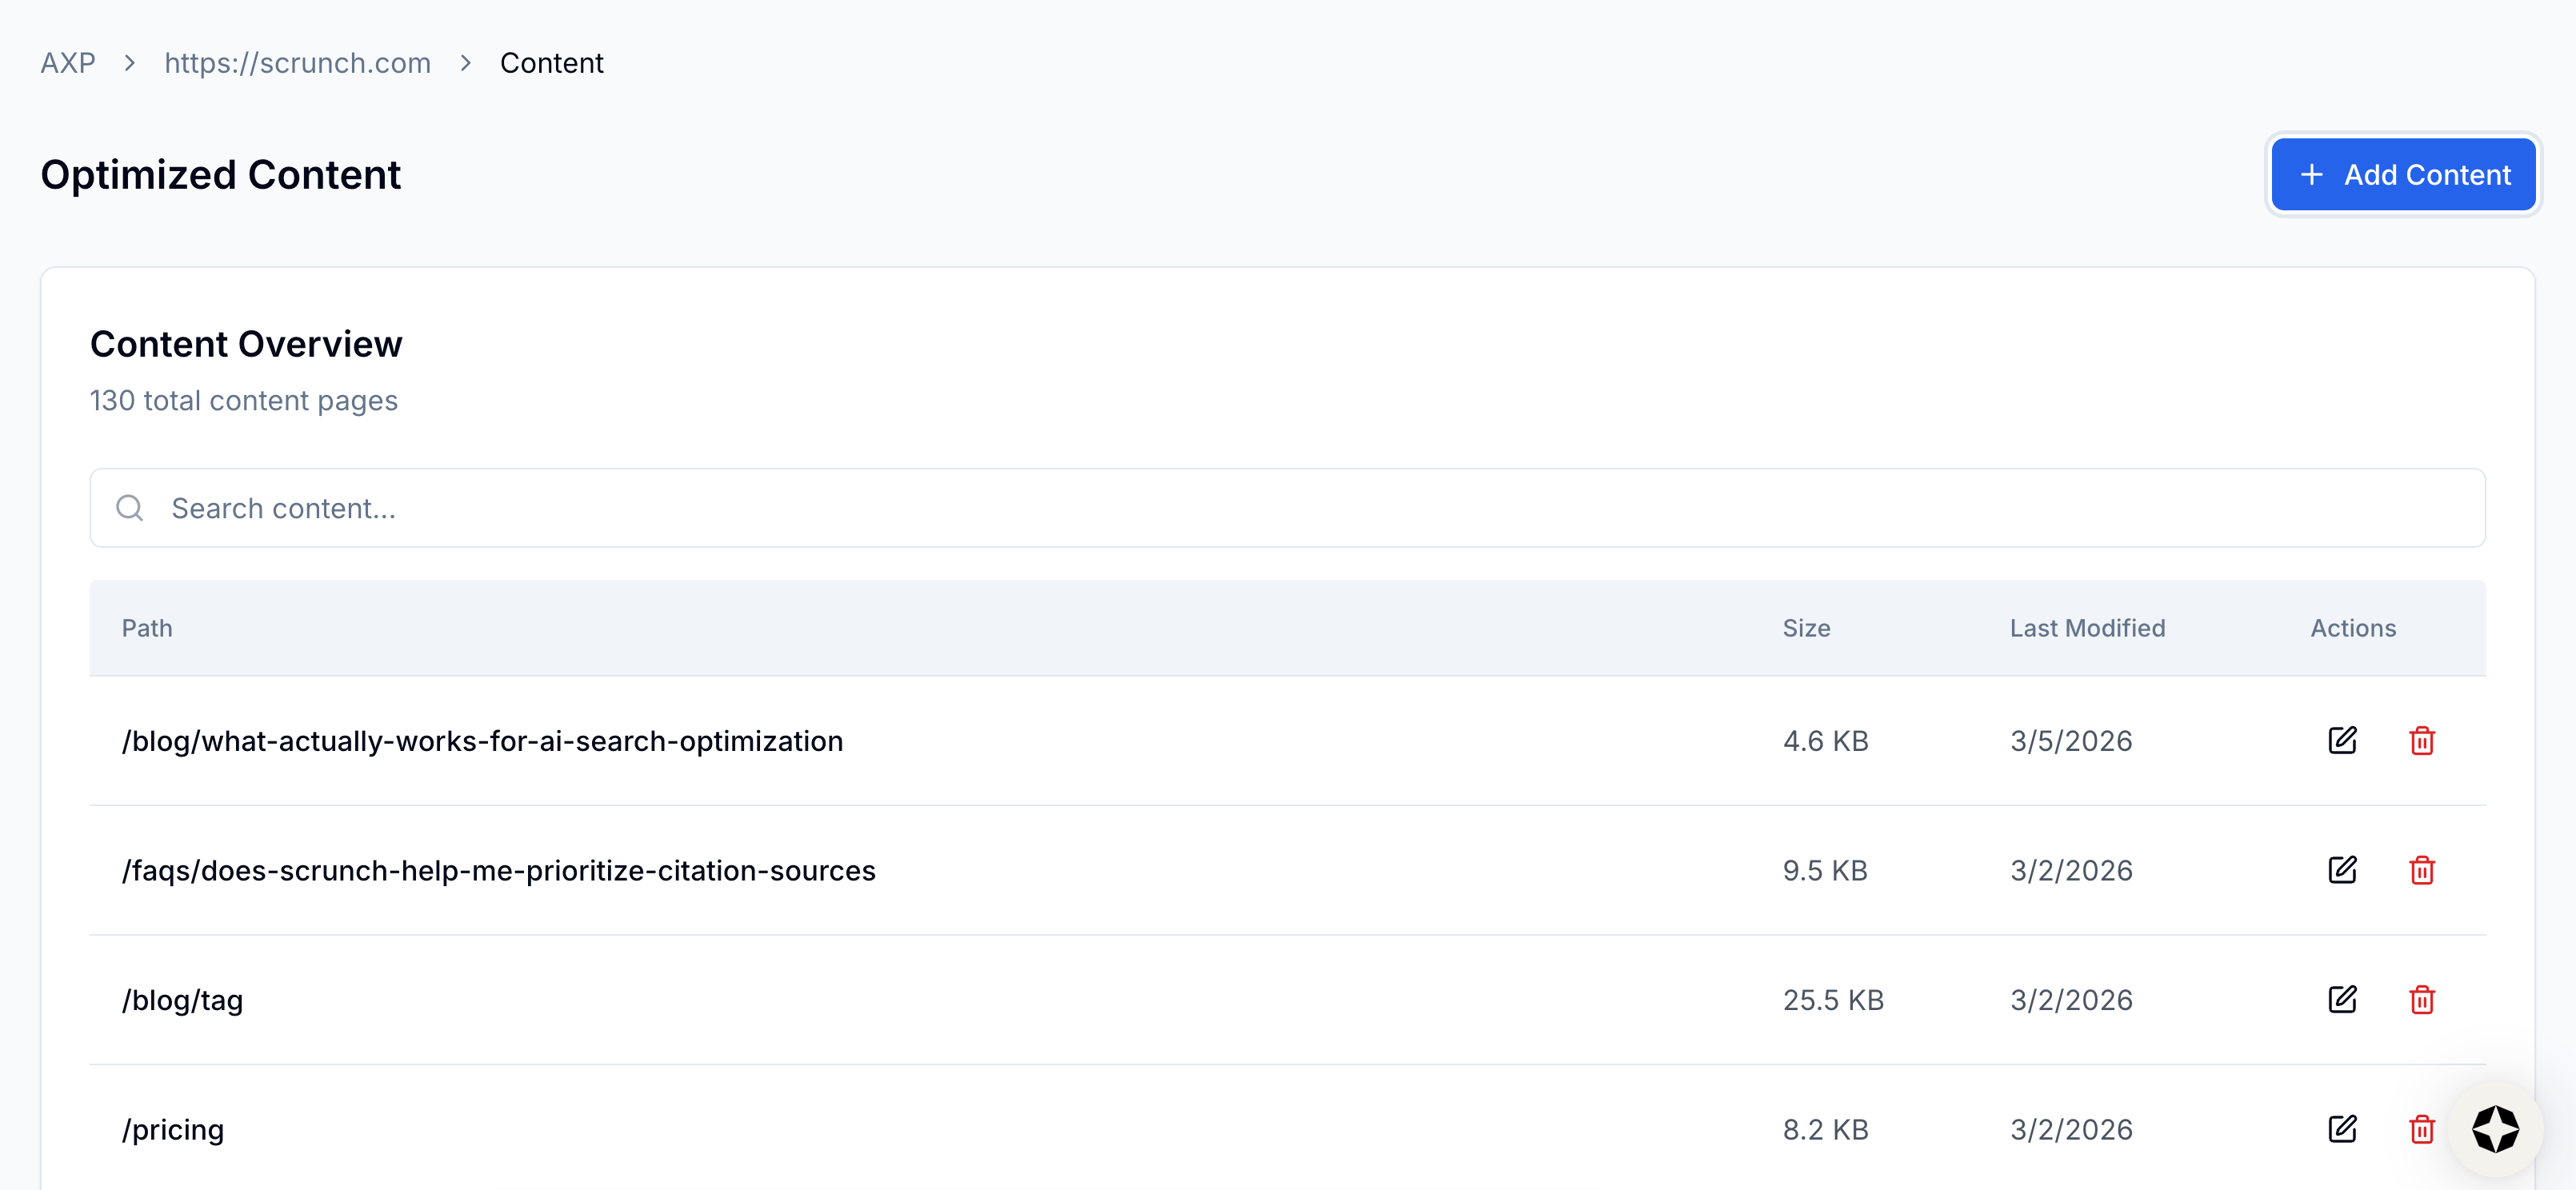Image resolution: width=2576 pixels, height=1190 pixels.
Task: Open the editor for /blog/tag
Action: click(x=2342, y=1000)
